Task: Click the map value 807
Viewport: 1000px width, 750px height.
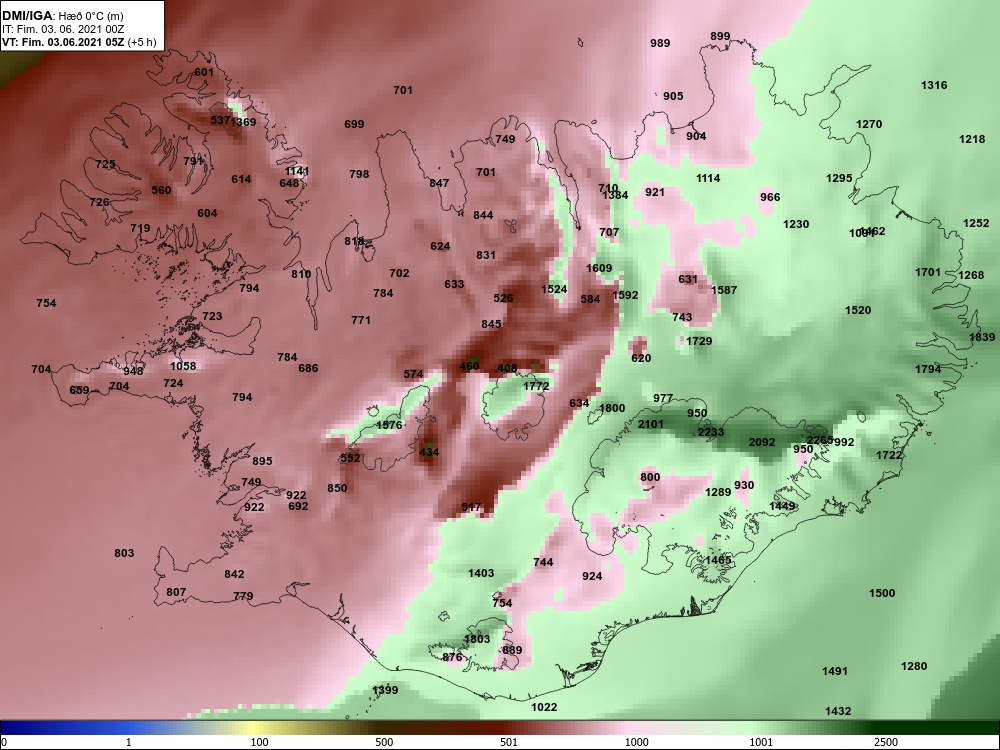Action: click(176, 592)
